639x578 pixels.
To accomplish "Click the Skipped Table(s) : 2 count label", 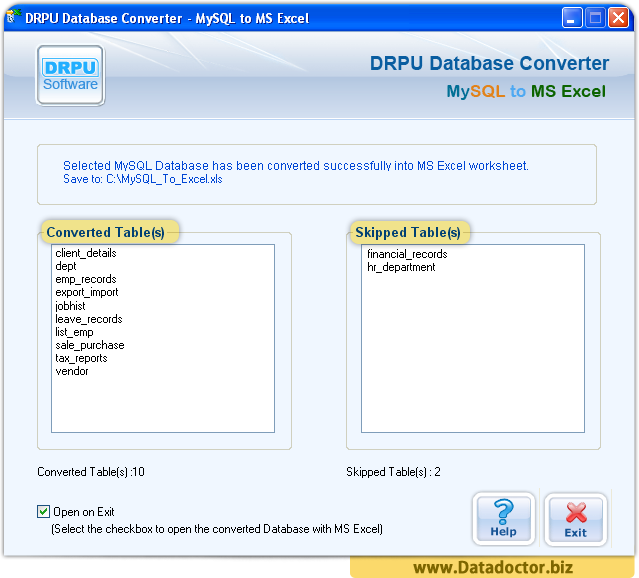I will (393, 472).
